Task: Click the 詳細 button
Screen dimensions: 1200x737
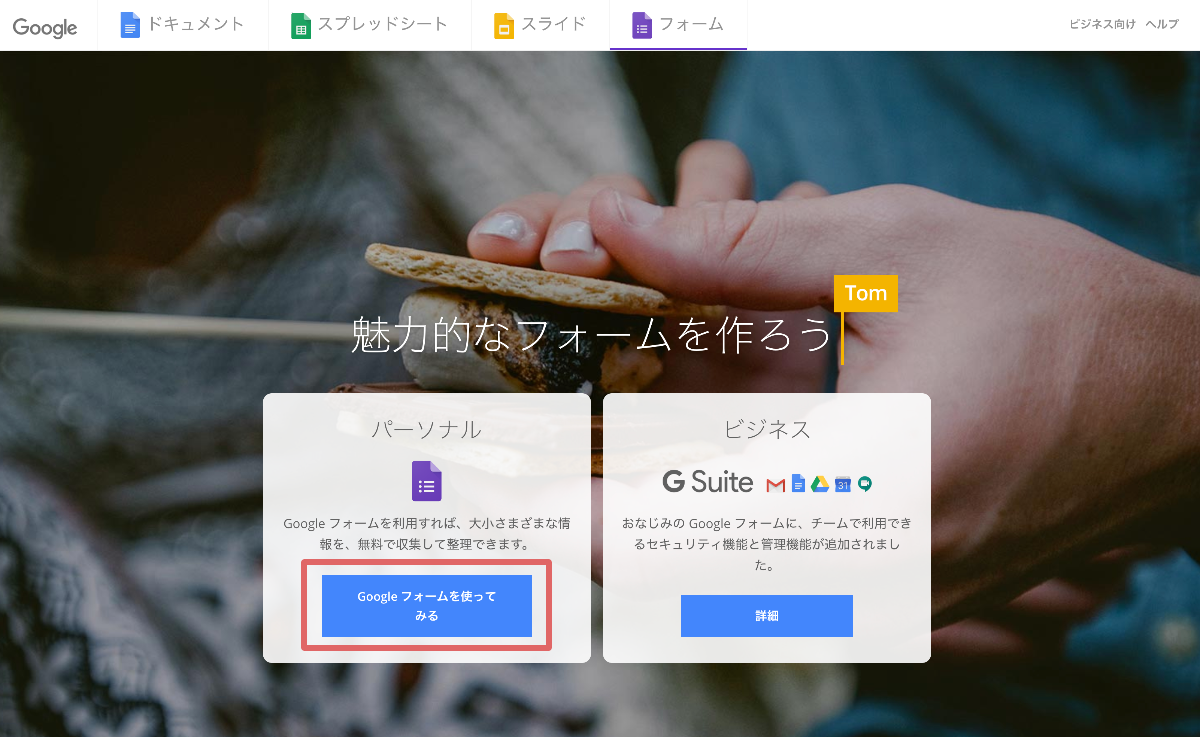Action: [767, 616]
